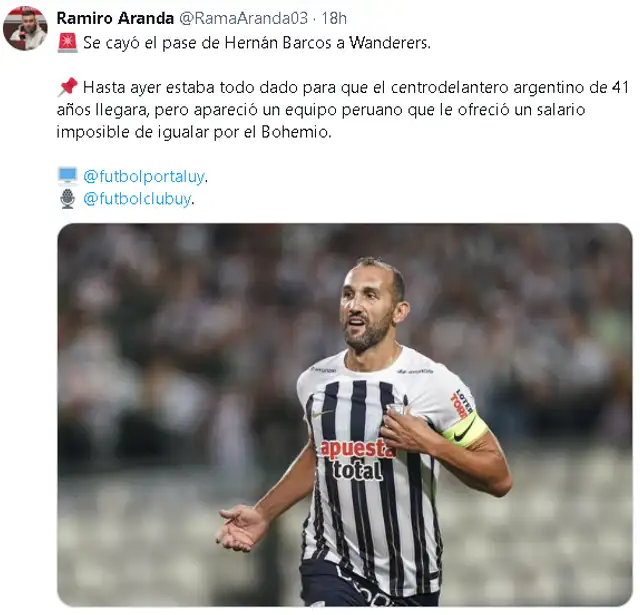Viewport: 640px width, 615px height.
Task: Open Ramiro Aranda display name
Action: [x=115, y=18]
